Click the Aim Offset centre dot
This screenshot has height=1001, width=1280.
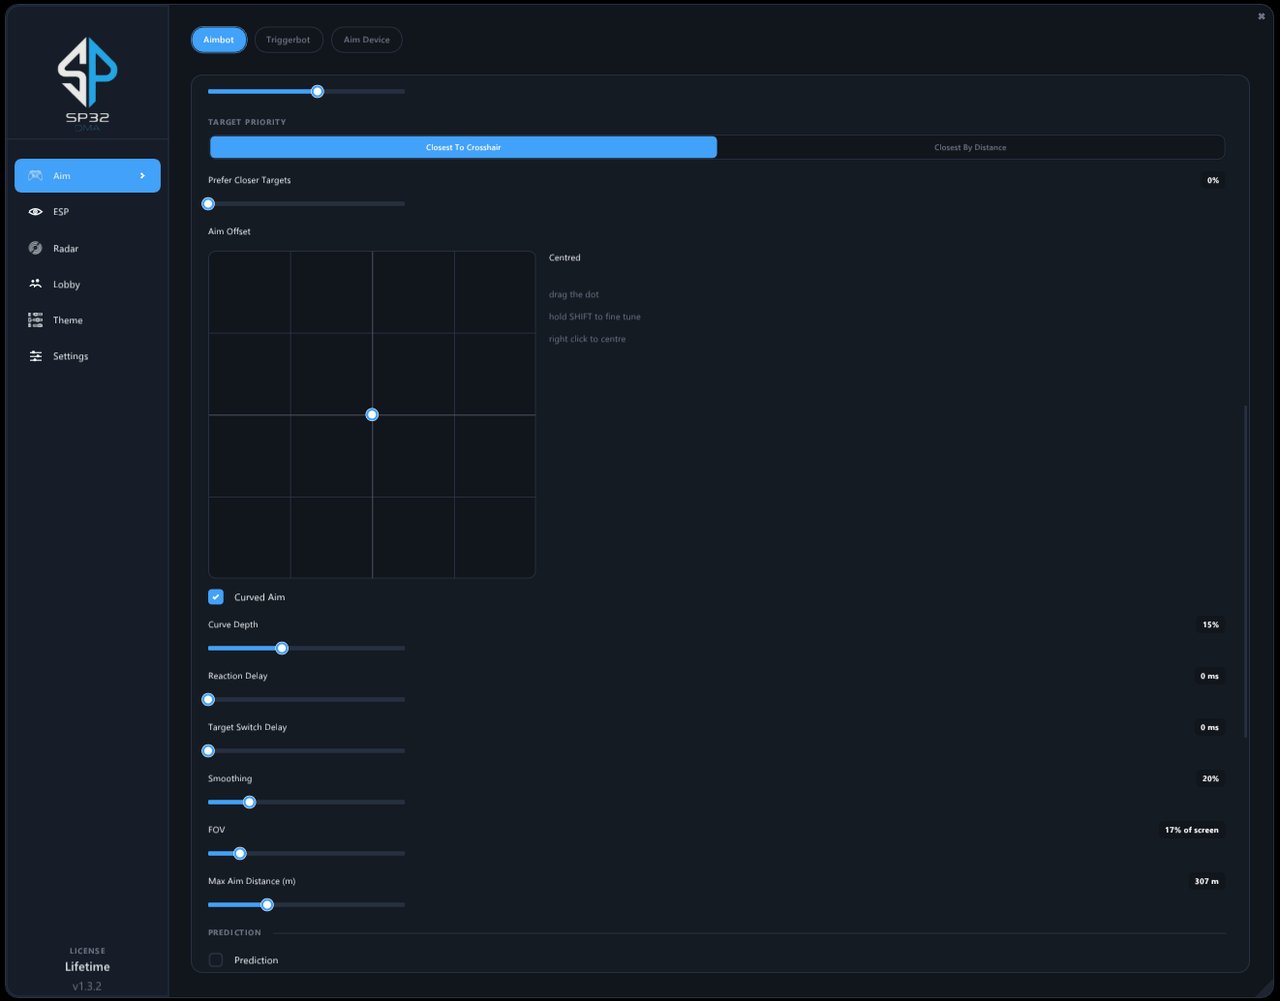(372, 415)
